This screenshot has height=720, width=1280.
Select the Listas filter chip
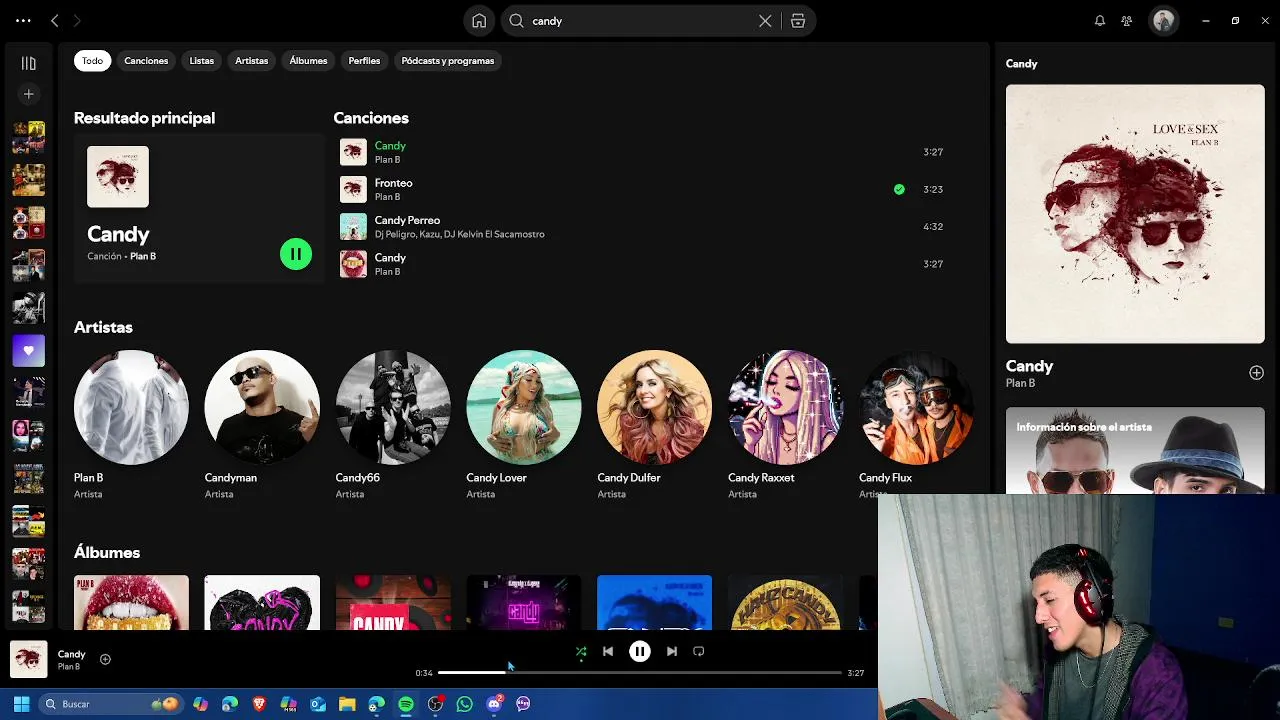[202, 61]
